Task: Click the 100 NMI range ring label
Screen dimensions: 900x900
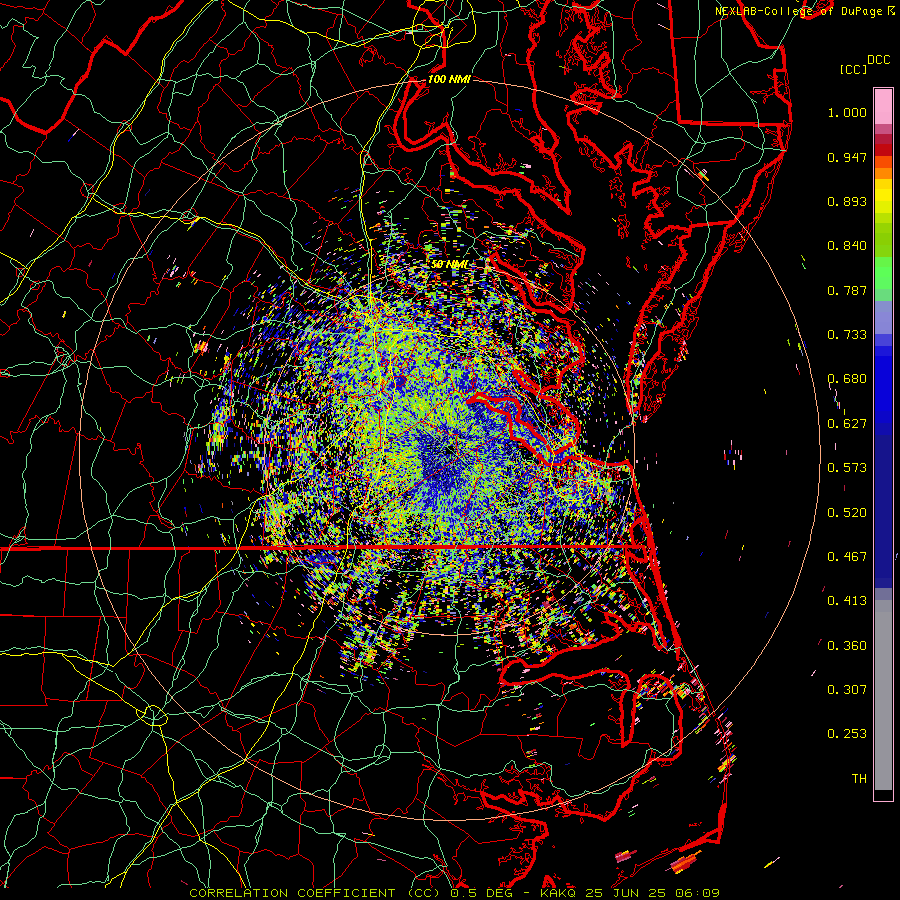Action: (x=449, y=79)
